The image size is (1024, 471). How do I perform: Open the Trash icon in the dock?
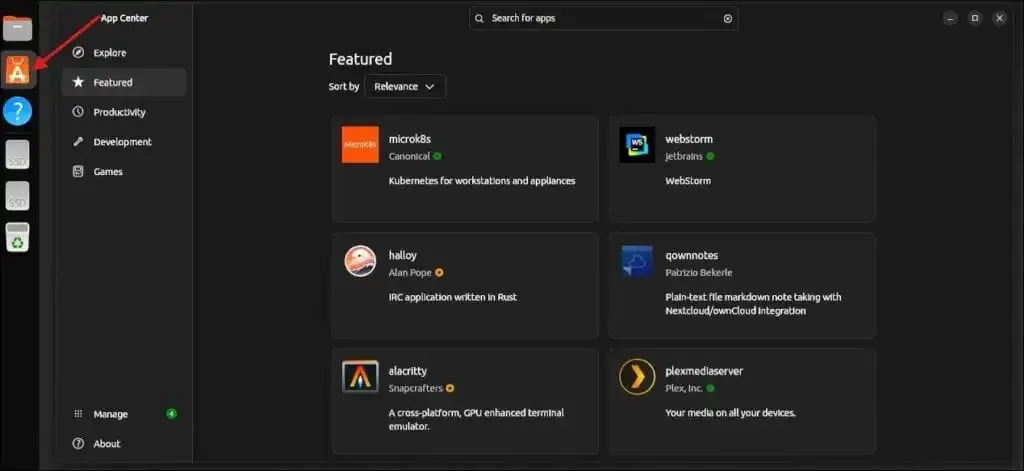[x=18, y=238]
